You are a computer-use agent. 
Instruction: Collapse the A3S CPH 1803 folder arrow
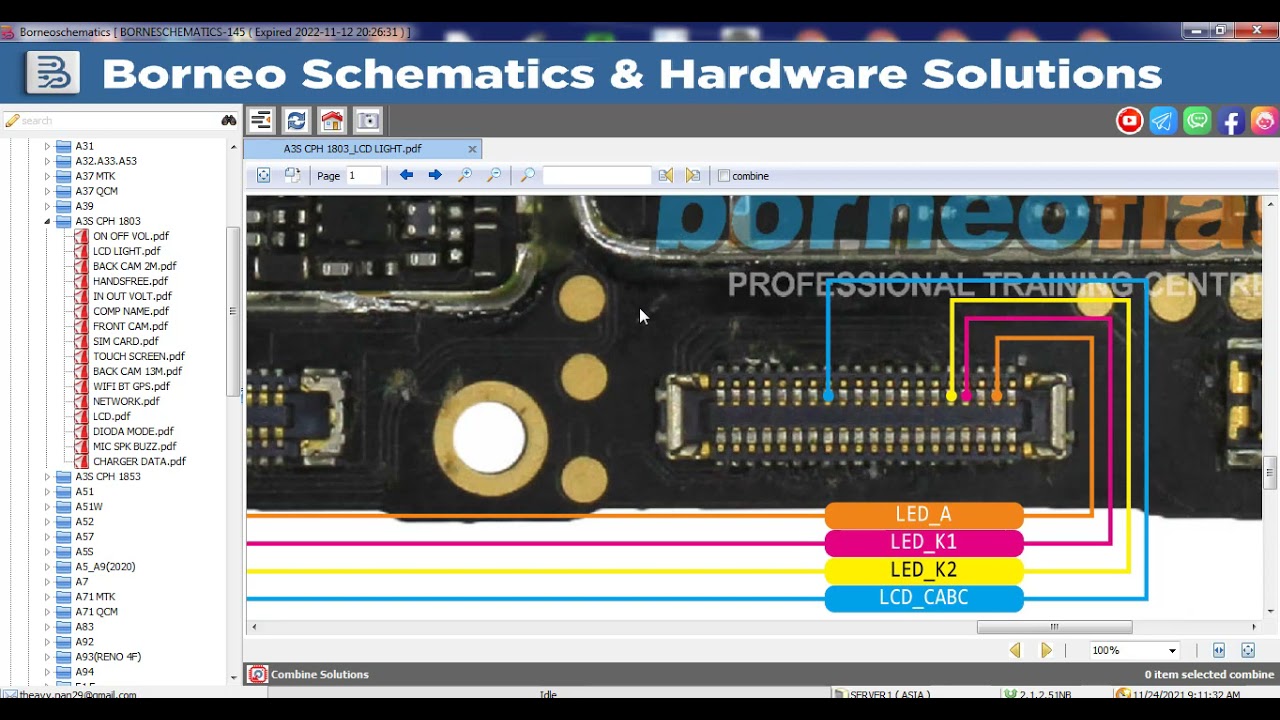point(47,221)
